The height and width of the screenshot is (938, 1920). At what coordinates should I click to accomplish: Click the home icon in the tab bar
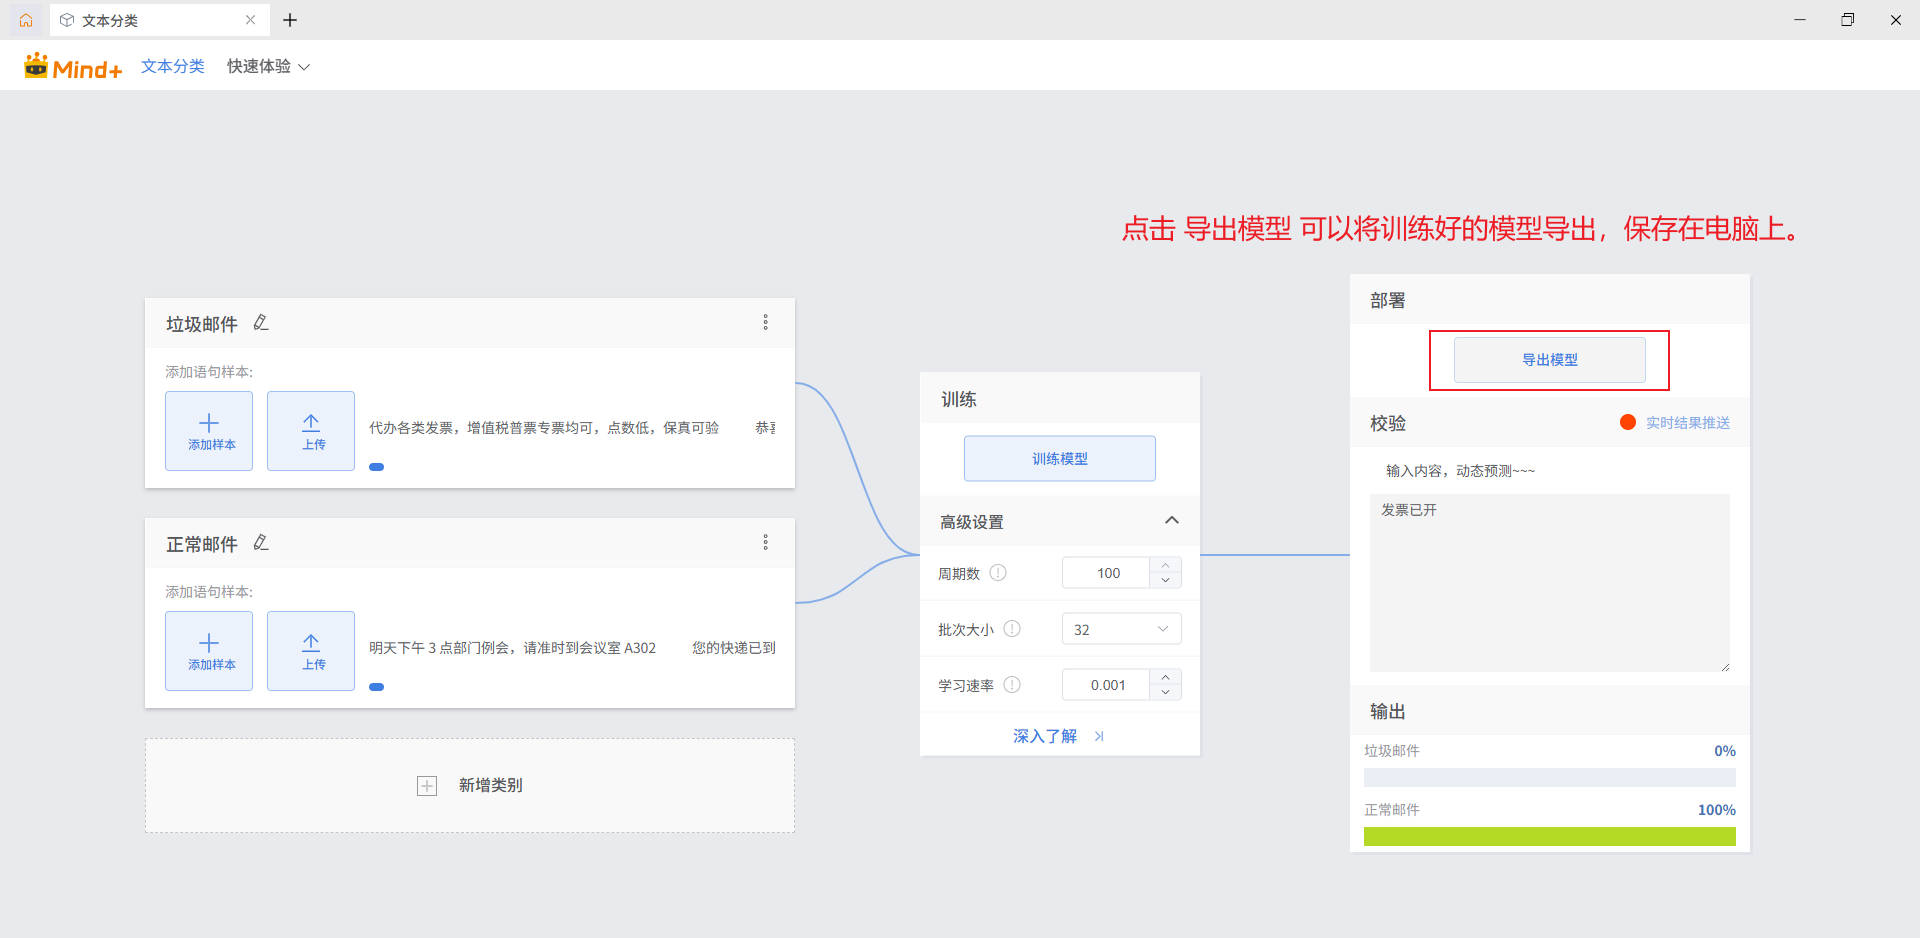coord(26,20)
